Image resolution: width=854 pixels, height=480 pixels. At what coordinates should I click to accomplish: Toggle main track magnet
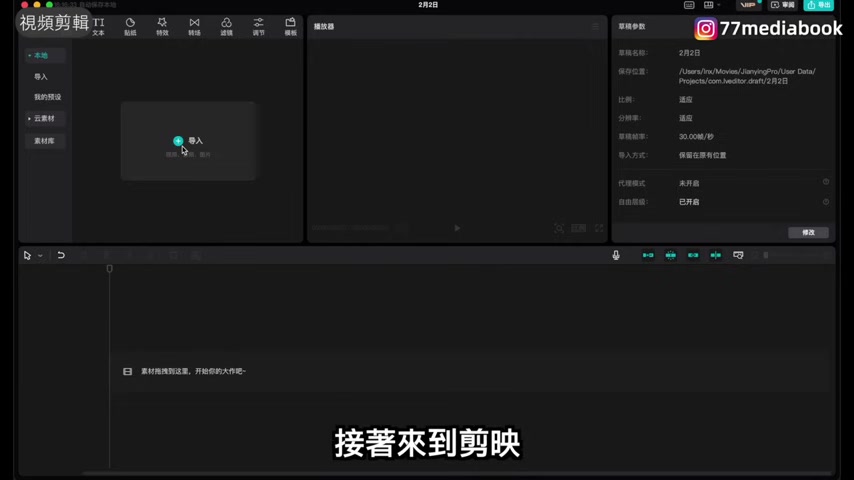(x=648, y=255)
